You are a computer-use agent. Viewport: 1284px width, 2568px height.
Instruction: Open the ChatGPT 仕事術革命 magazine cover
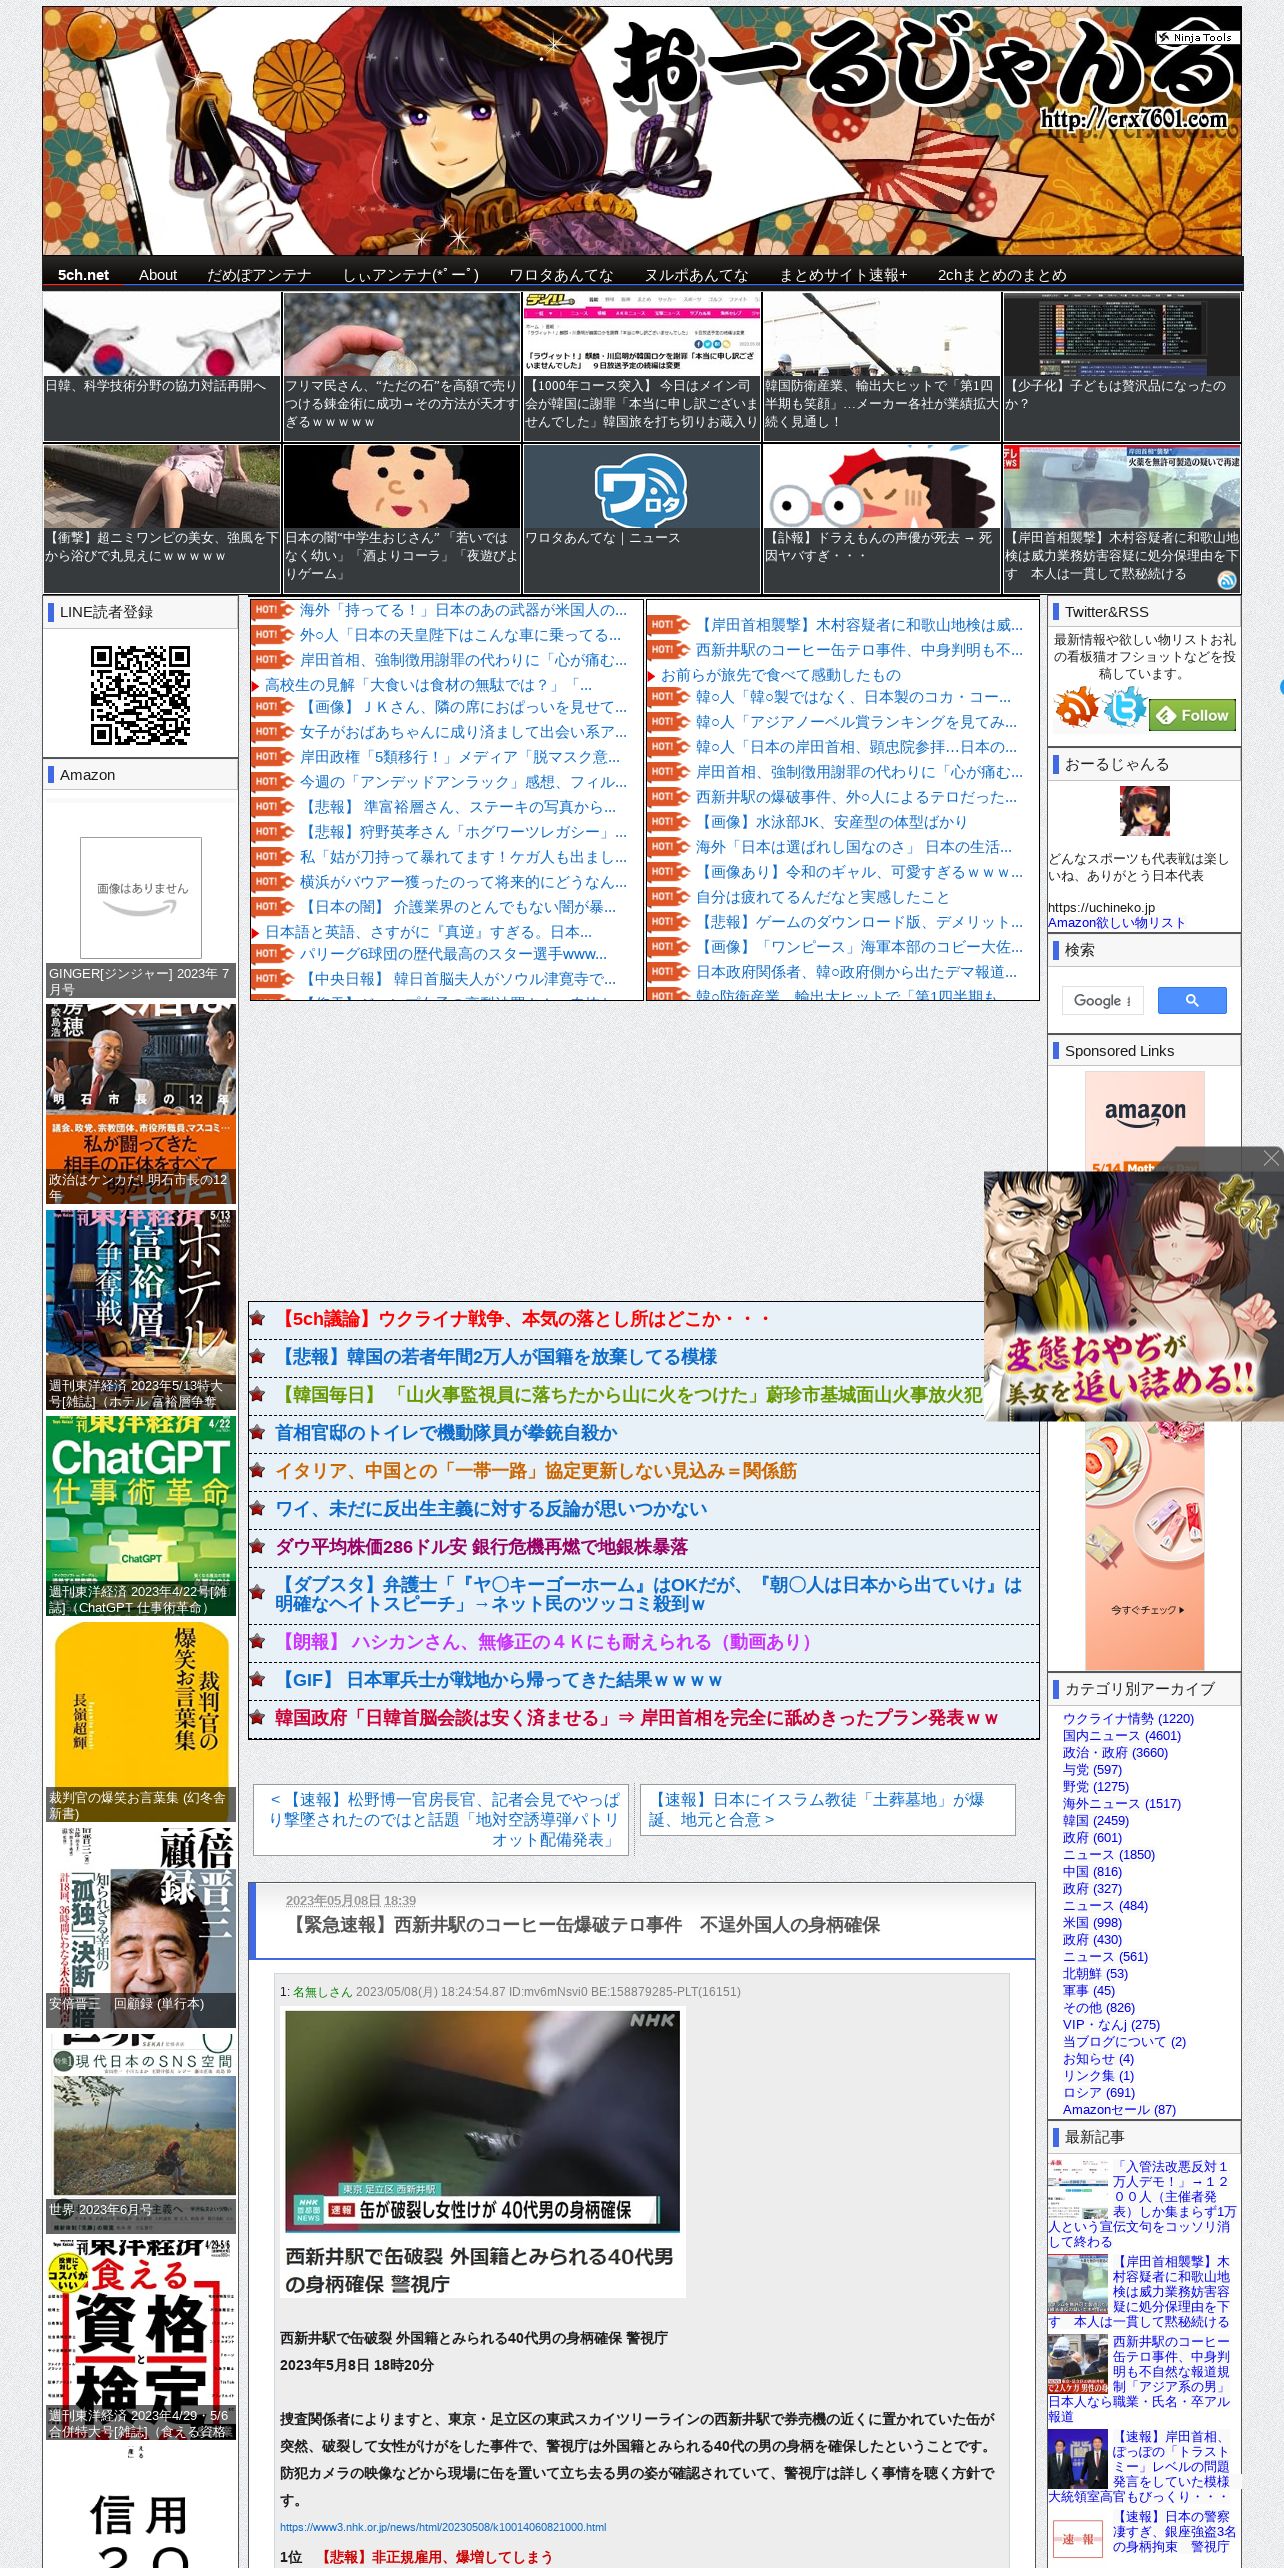[141, 1515]
